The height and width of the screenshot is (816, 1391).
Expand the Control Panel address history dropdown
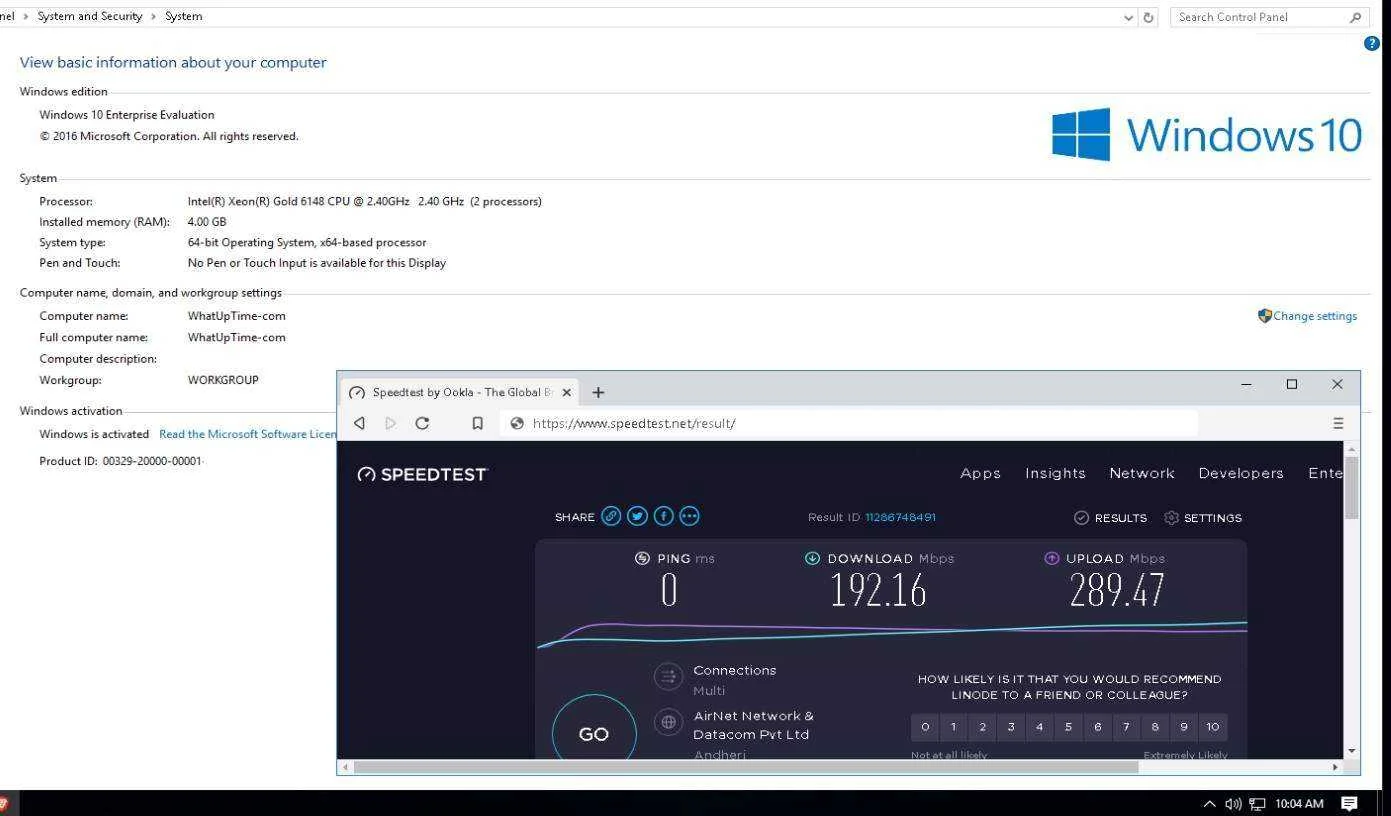pos(1129,17)
